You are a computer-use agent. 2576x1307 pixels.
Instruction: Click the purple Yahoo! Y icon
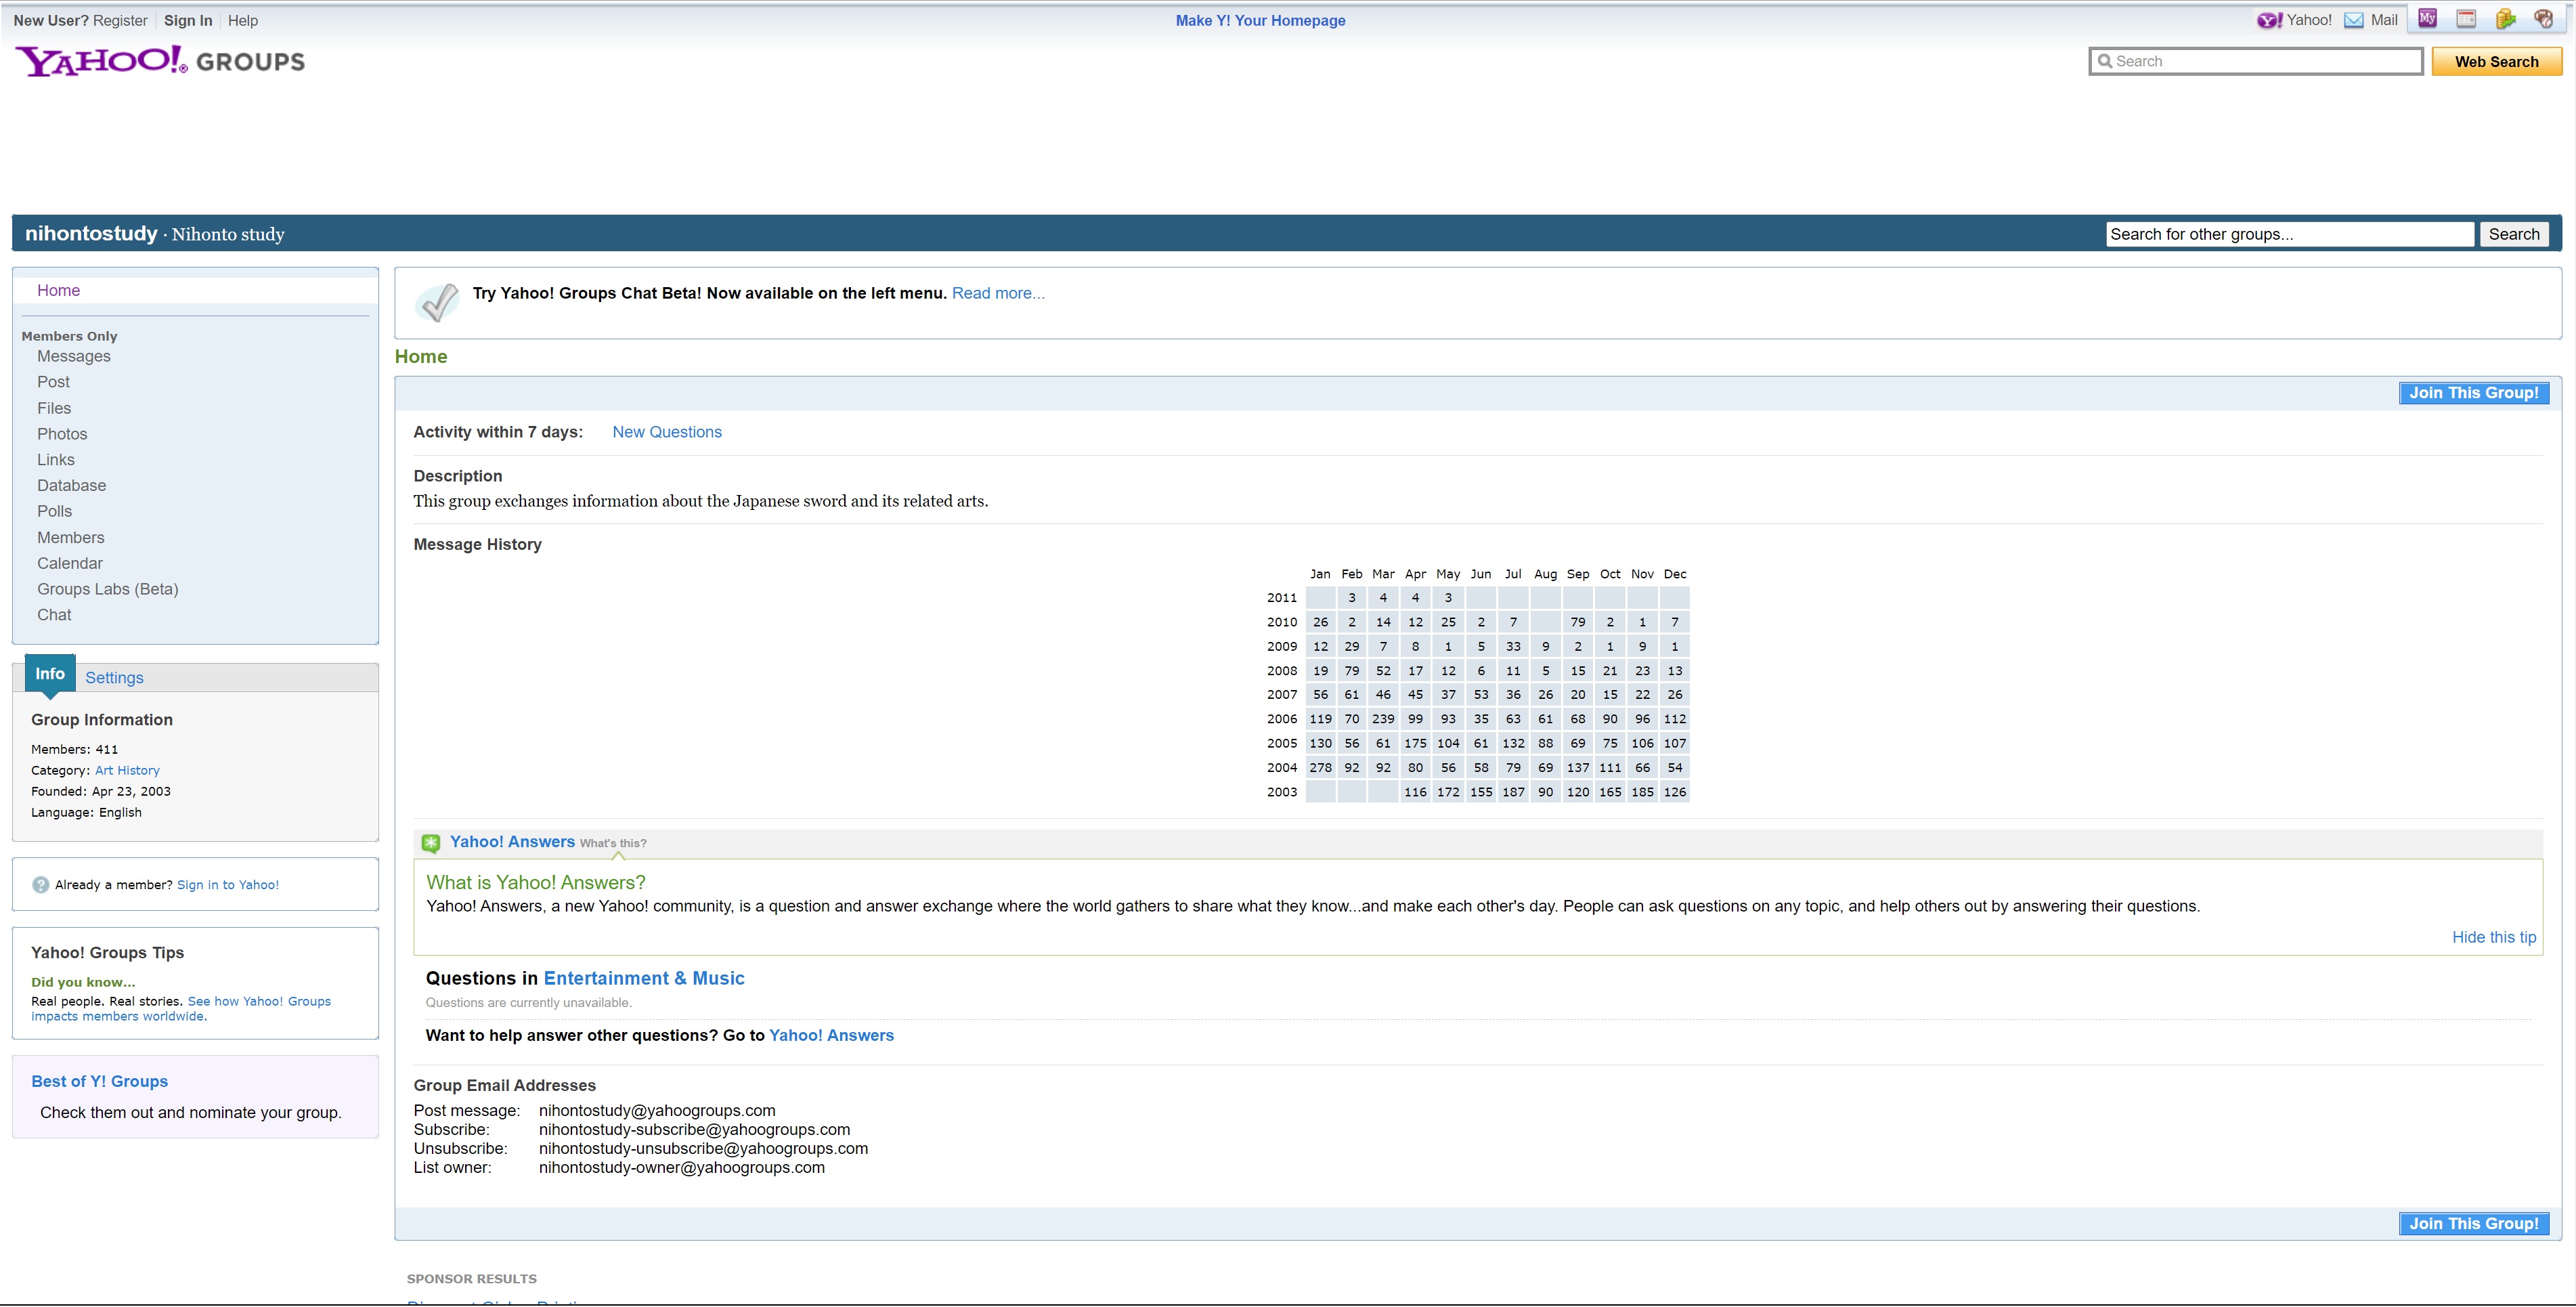point(2269,20)
